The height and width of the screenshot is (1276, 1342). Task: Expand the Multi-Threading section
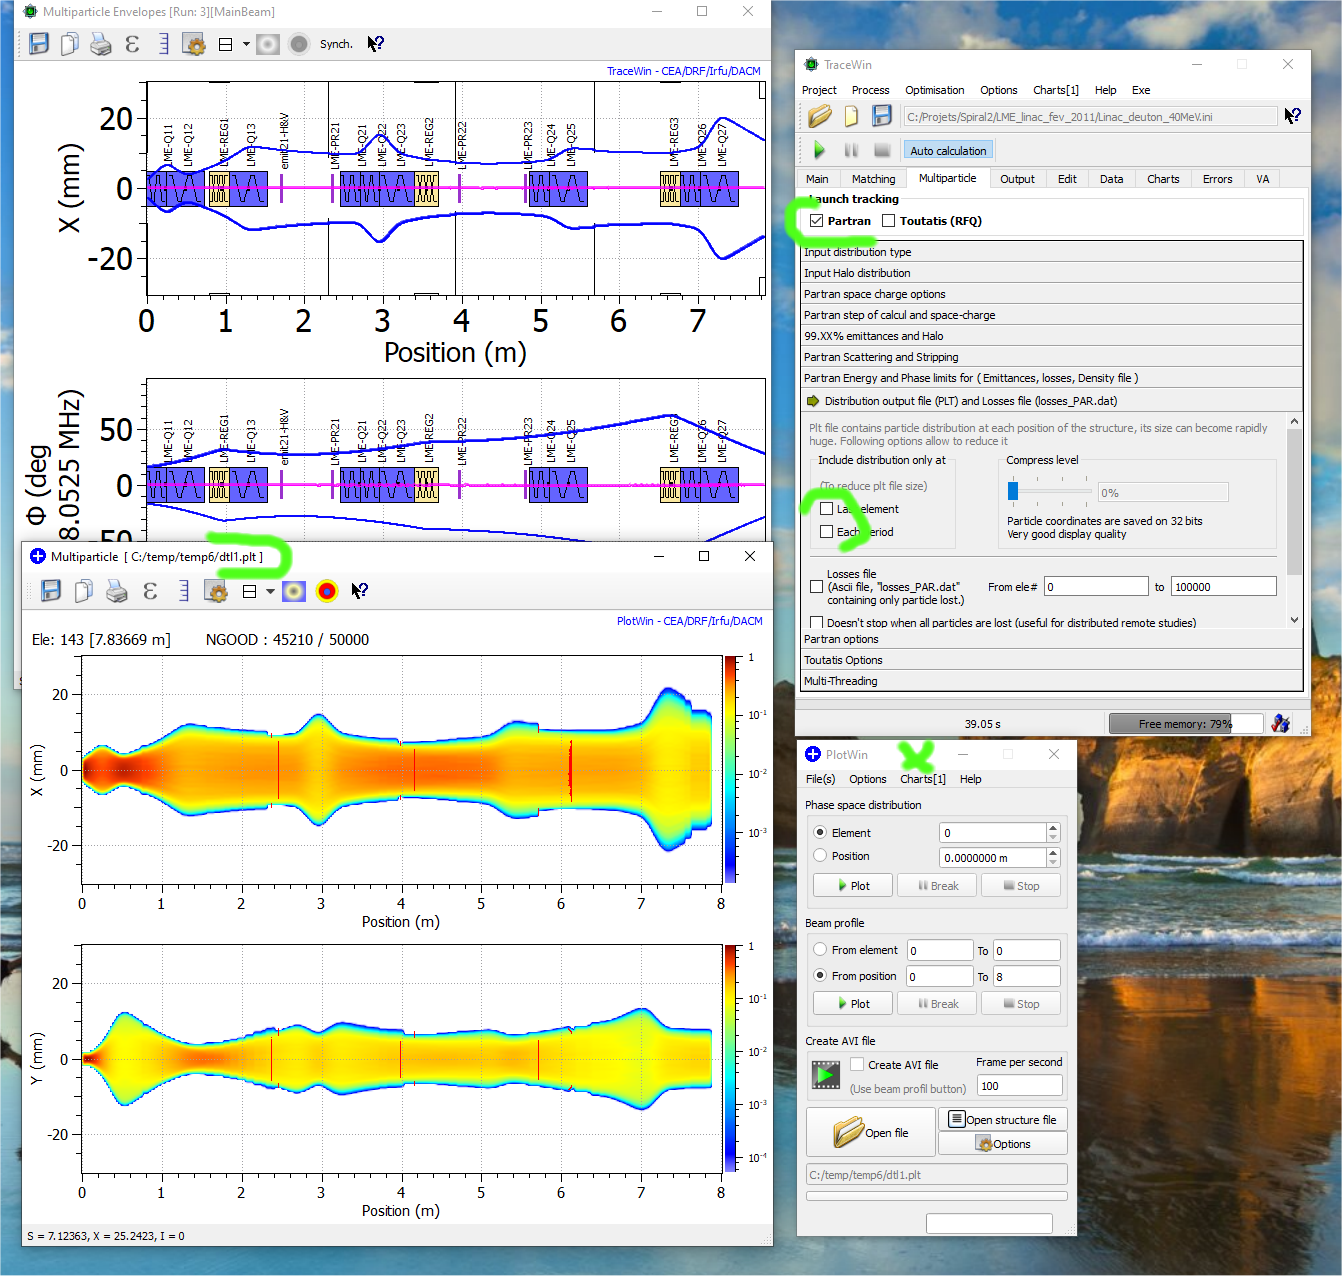pos(840,681)
